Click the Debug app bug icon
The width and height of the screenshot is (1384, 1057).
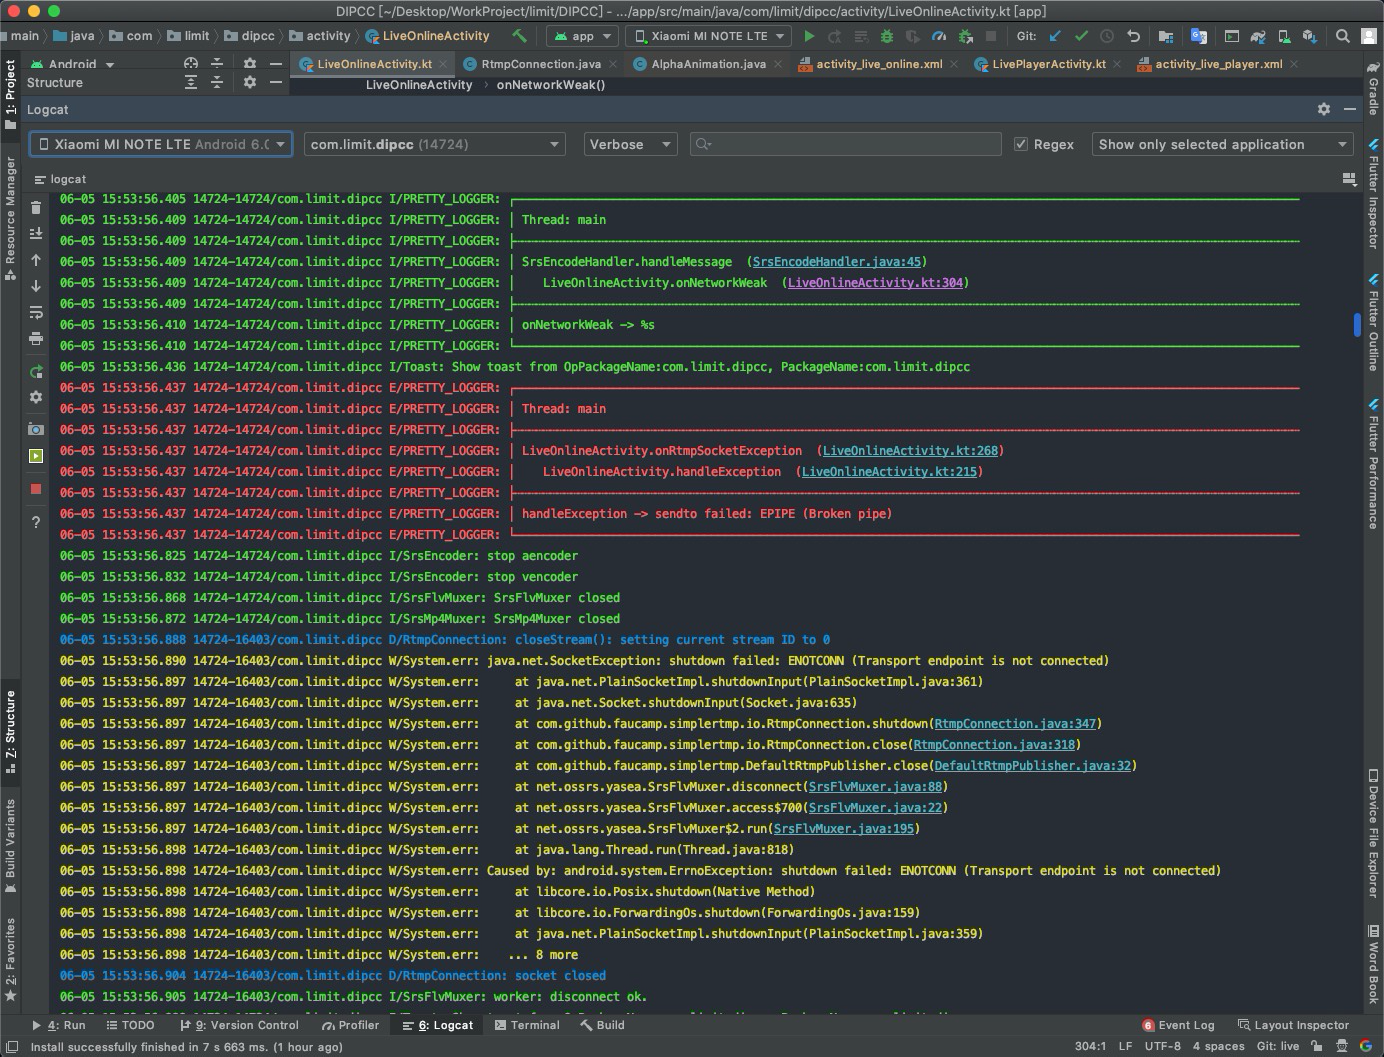coord(887,36)
